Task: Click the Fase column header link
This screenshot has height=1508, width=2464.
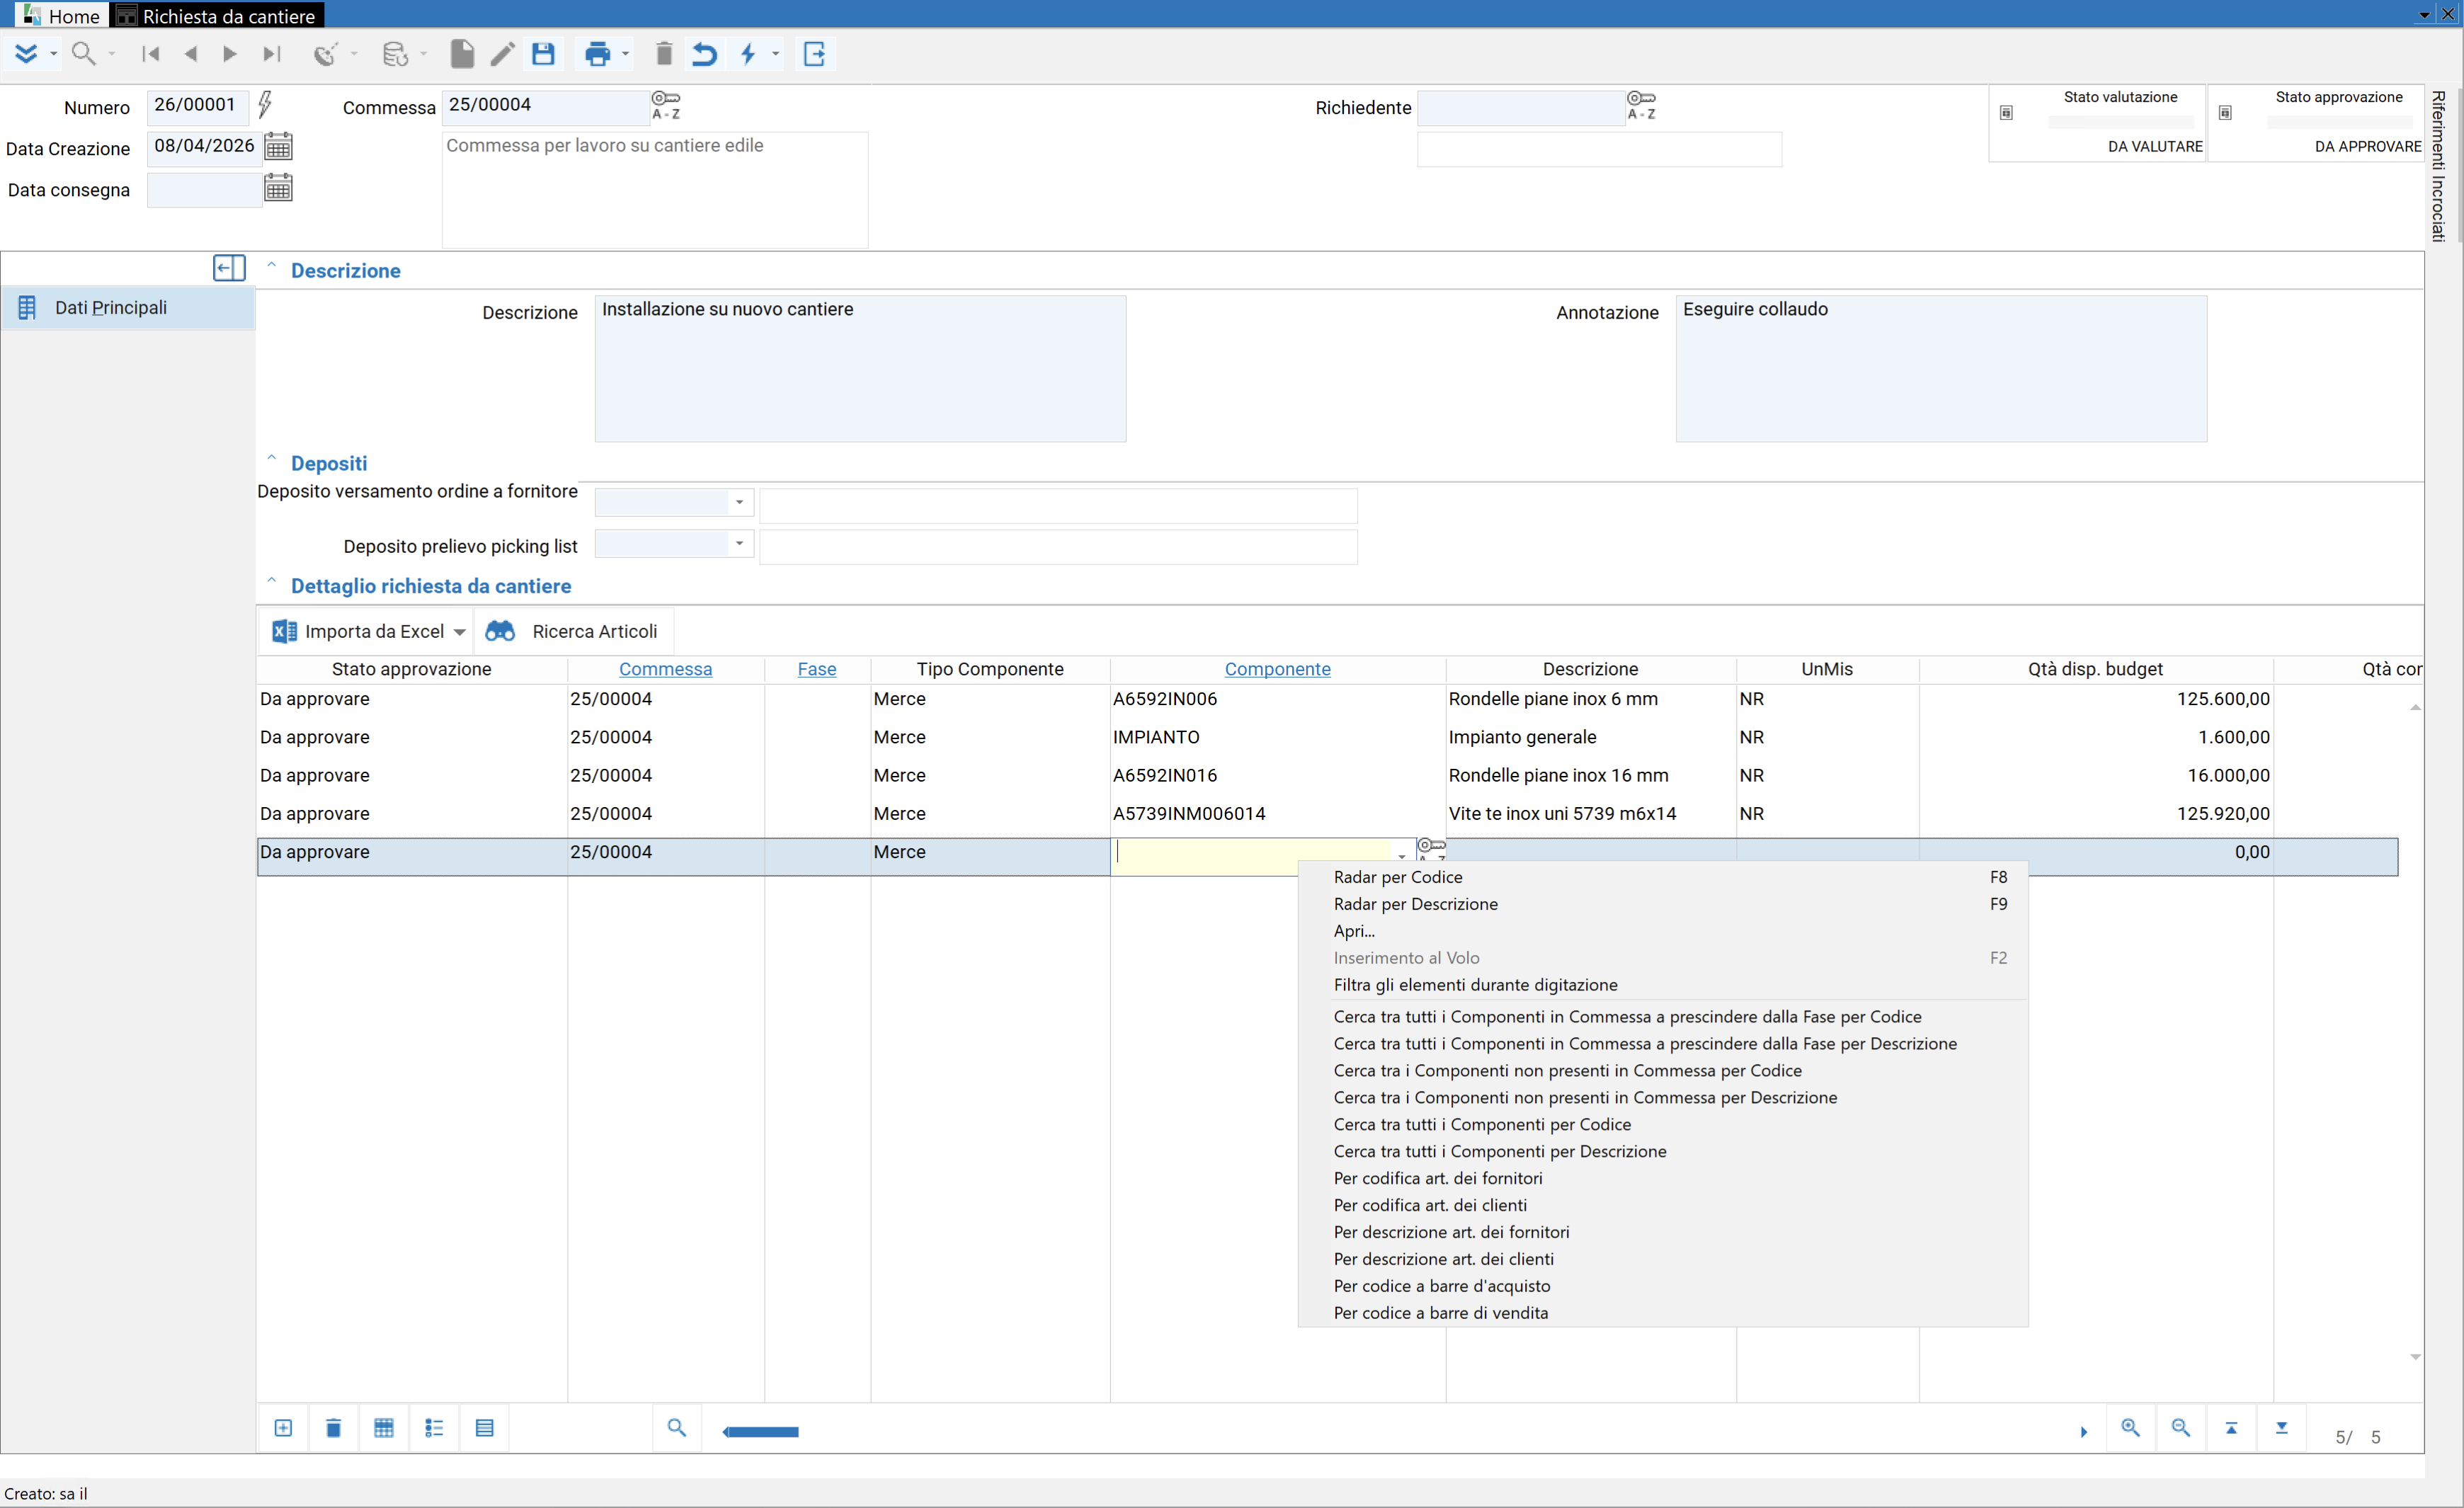Action: (817, 669)
